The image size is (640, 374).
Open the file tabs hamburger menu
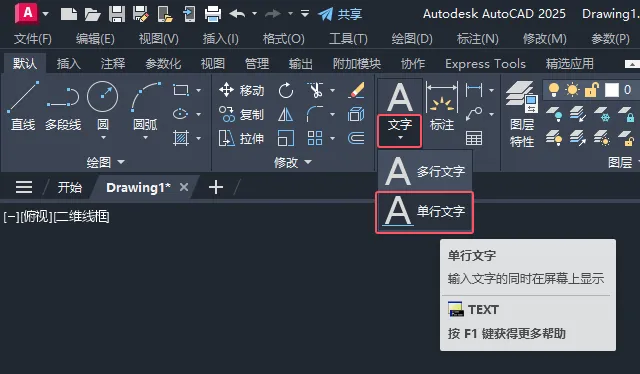[24, 187]
